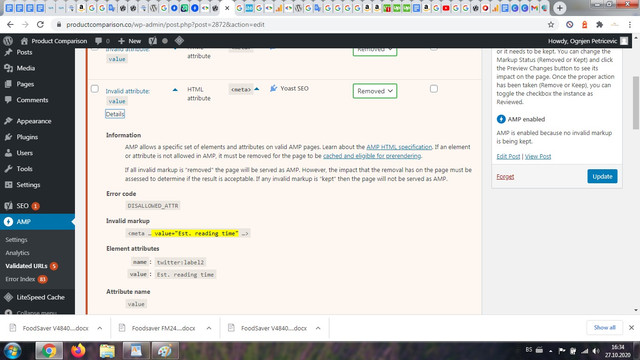Click the Update button
Image resolution: width=640 pixels, height=360 pixels.
pyautogui.click(x=602, y=176)
